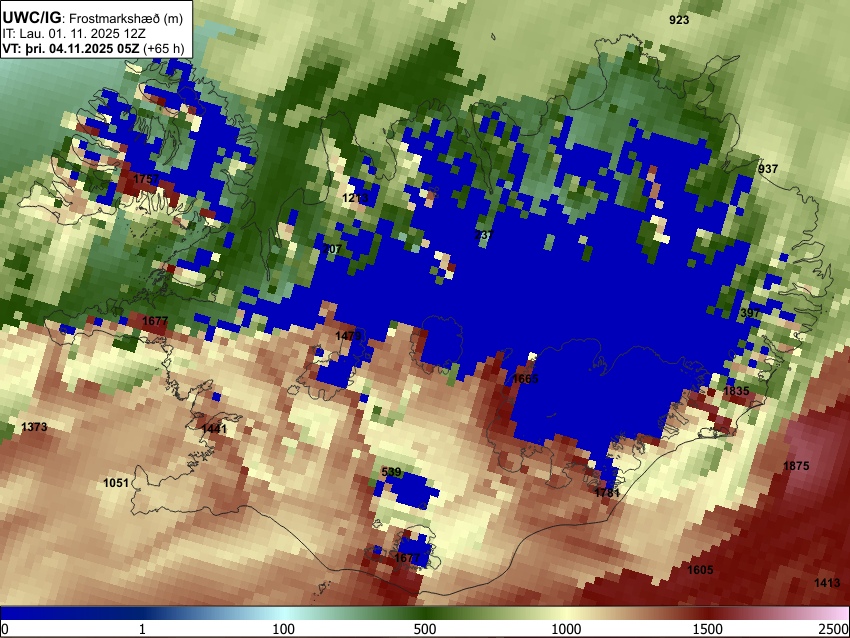Click the 1051 height value
The width and height of the screenshot is (850, 638).
tap(116, 482)
